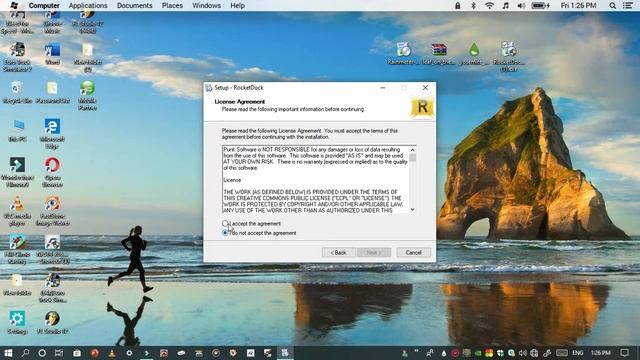Select the RocketDock installer desktop icon
Image resolution: width=640 pixels, height=360 pixels.
pyautogui.click(x=509, y=56)
